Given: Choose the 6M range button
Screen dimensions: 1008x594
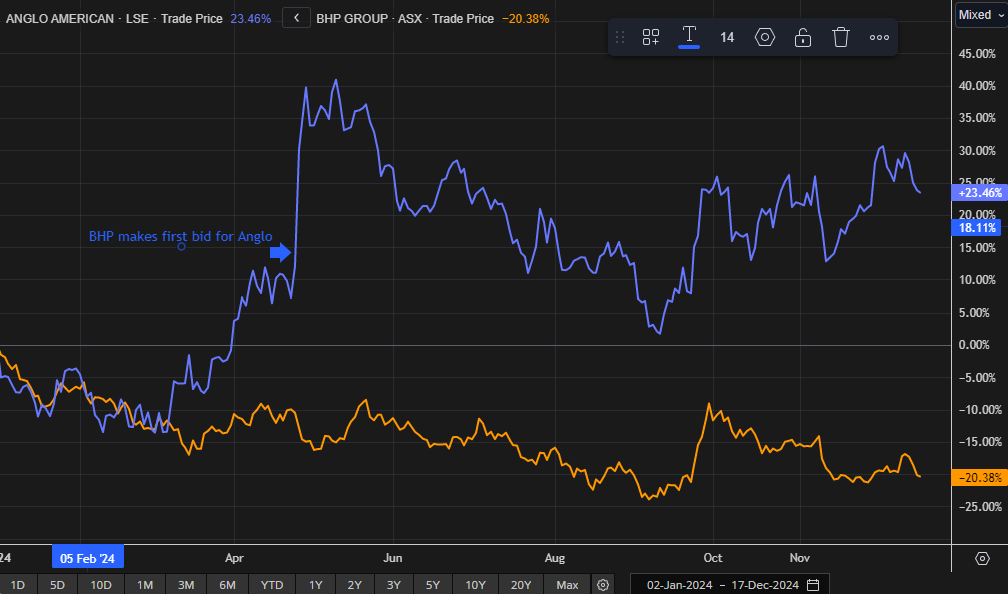Looking at the screenshot, I should pos(227,584).
